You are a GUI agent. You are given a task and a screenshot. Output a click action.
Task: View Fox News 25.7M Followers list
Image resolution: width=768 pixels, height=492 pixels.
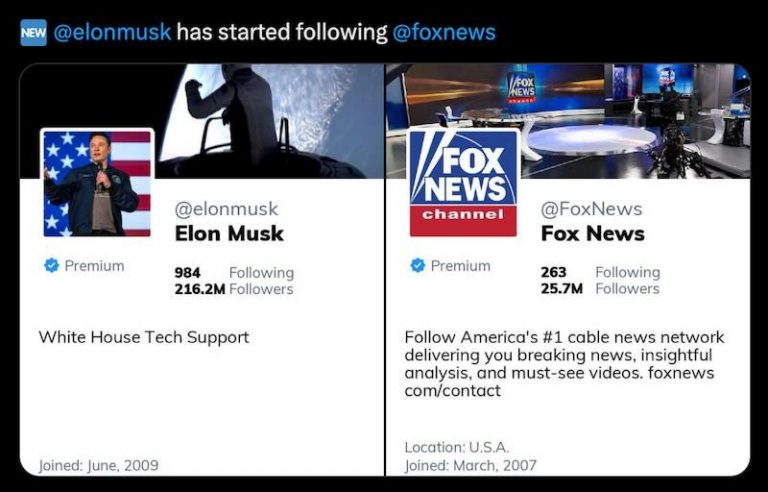600,288
